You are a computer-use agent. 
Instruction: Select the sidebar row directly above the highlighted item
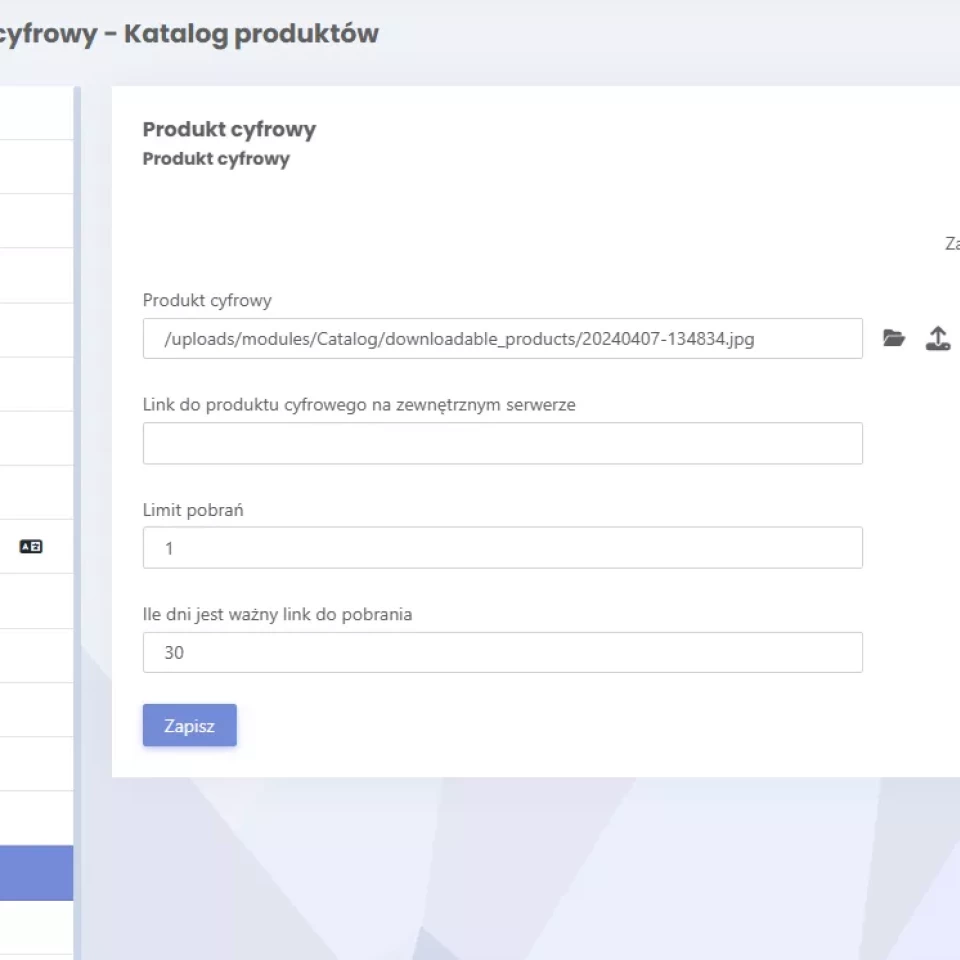pyautogui.click(x=36, y=819)
